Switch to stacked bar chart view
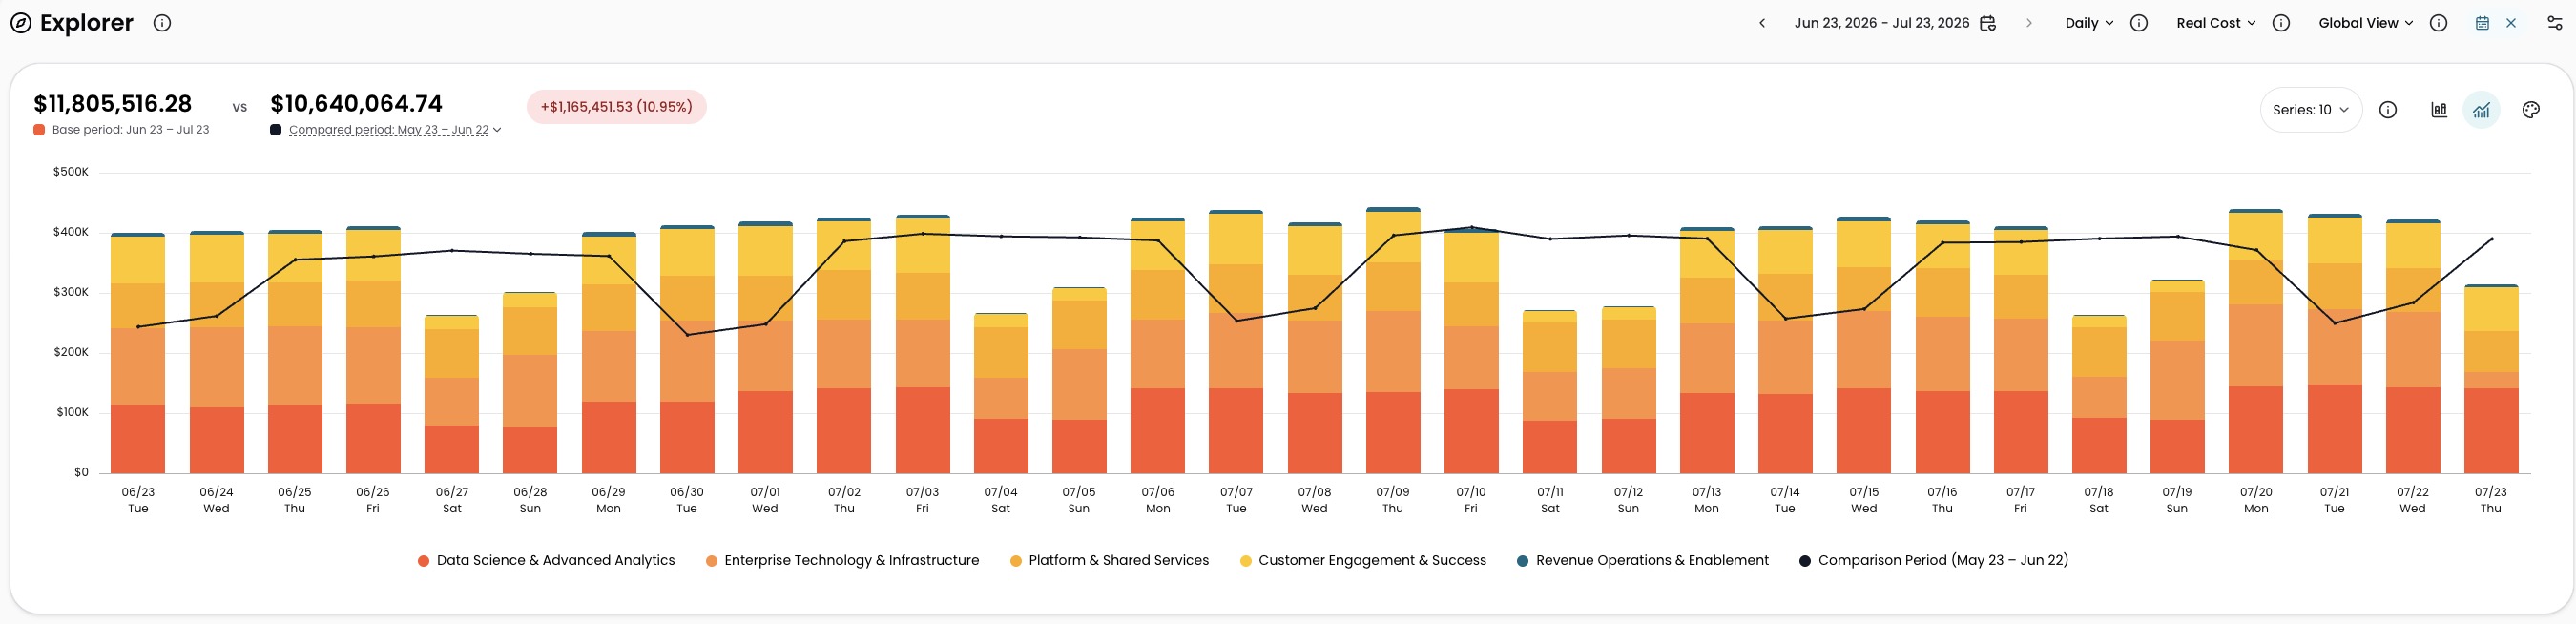2576x624 pixels. coord(2439,110)
